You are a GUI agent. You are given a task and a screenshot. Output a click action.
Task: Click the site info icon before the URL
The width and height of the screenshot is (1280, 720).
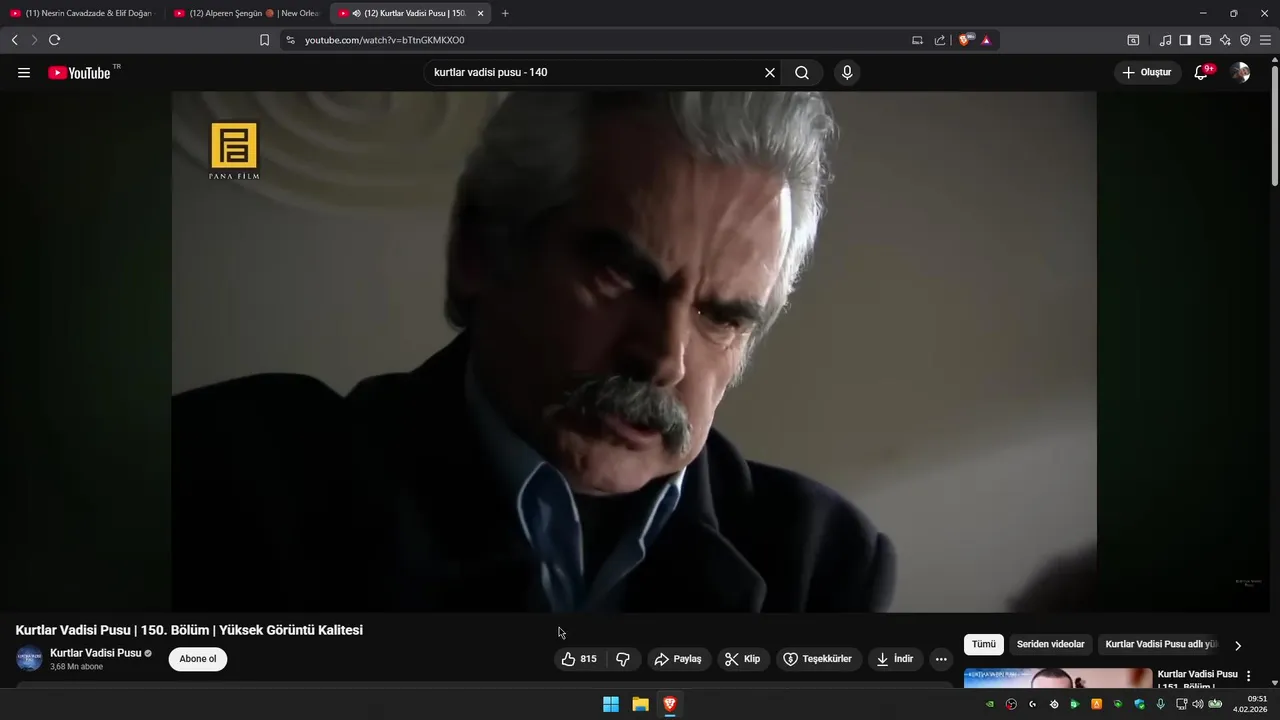(x=290, y=40)
